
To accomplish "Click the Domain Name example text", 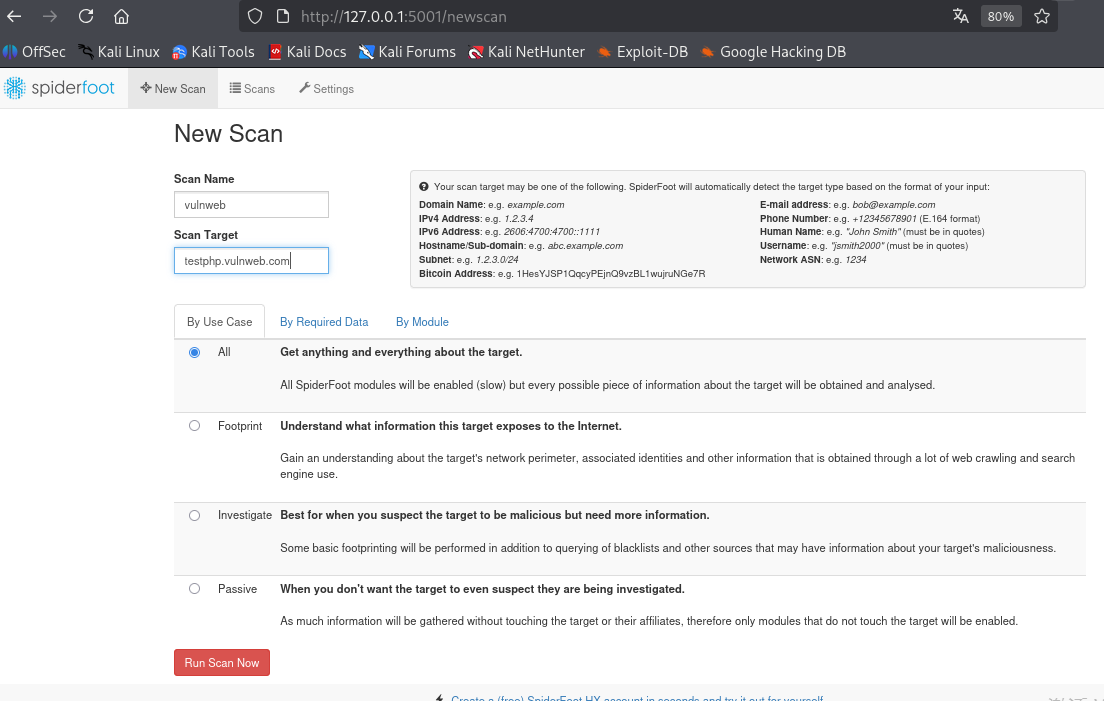I will (x=535, y=205).
